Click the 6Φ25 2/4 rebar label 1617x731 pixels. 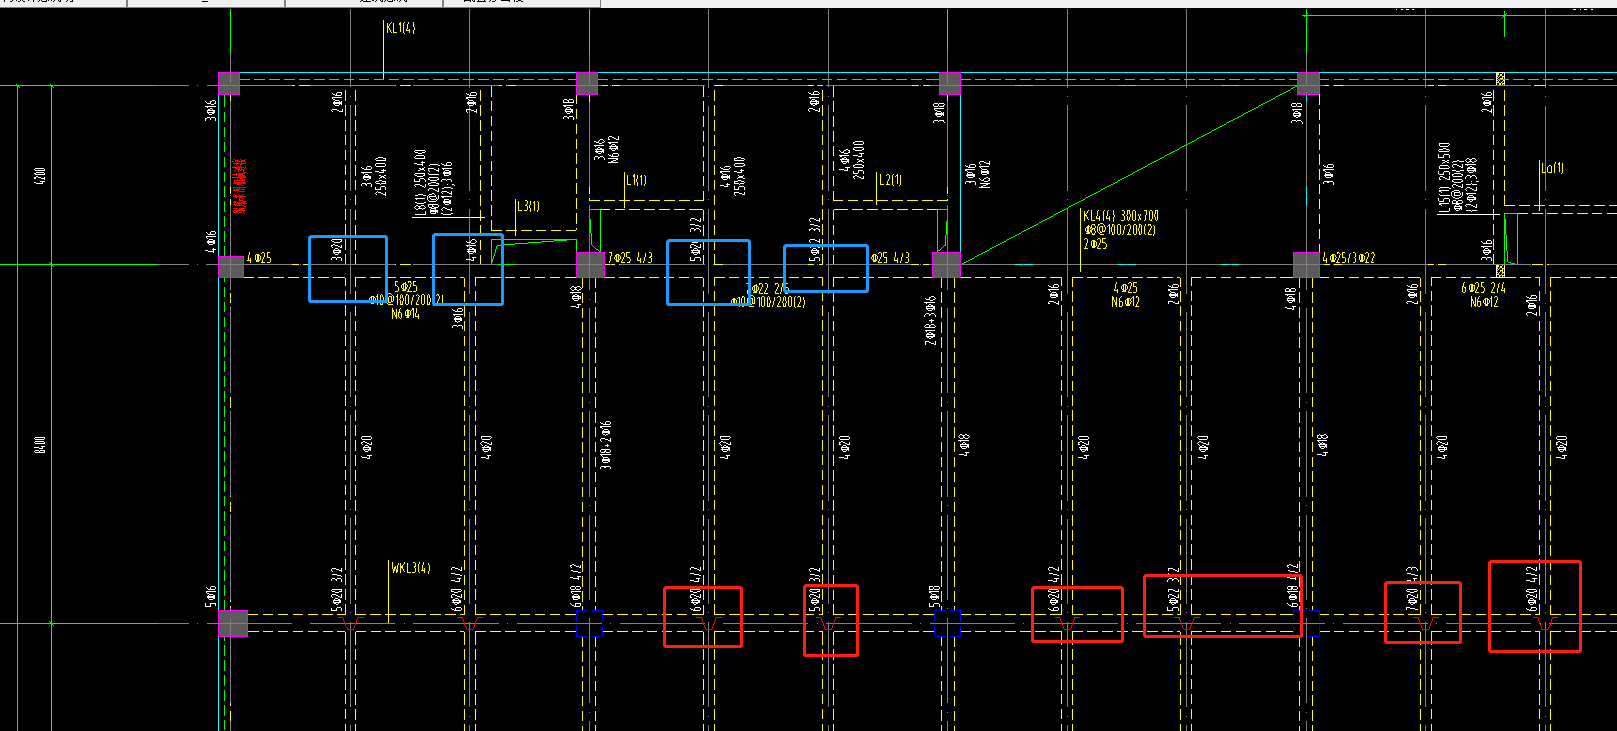(1484, 288)
